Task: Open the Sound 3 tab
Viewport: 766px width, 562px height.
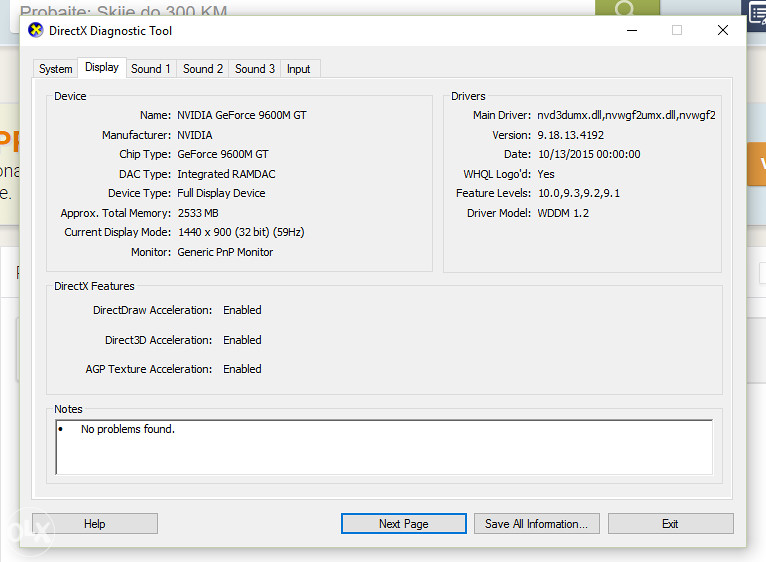Action: point(255,69)
